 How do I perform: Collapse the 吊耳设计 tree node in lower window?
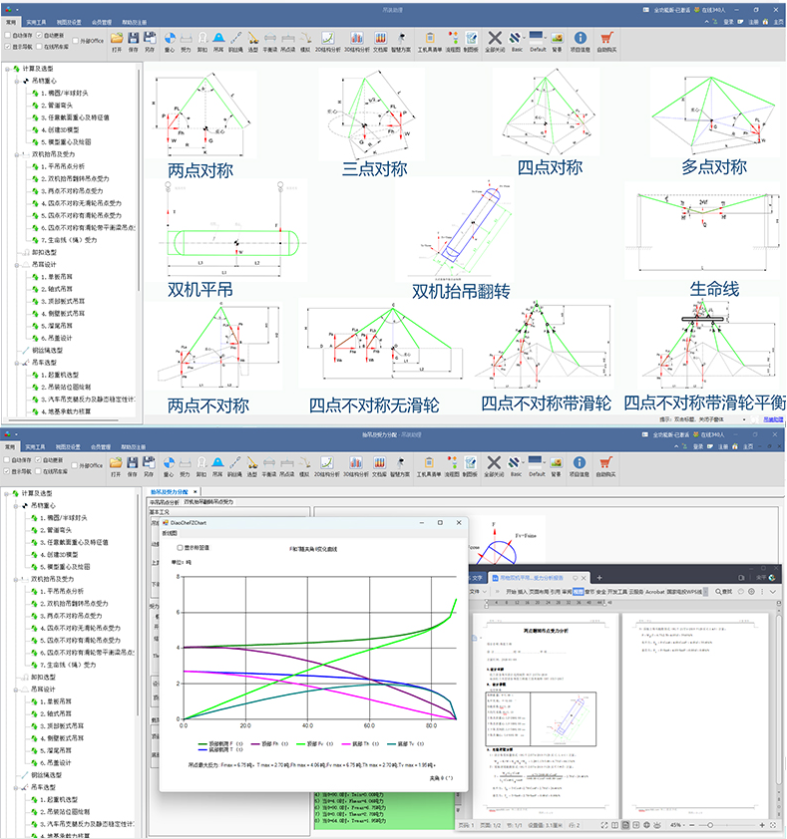[x=16, y=690]
